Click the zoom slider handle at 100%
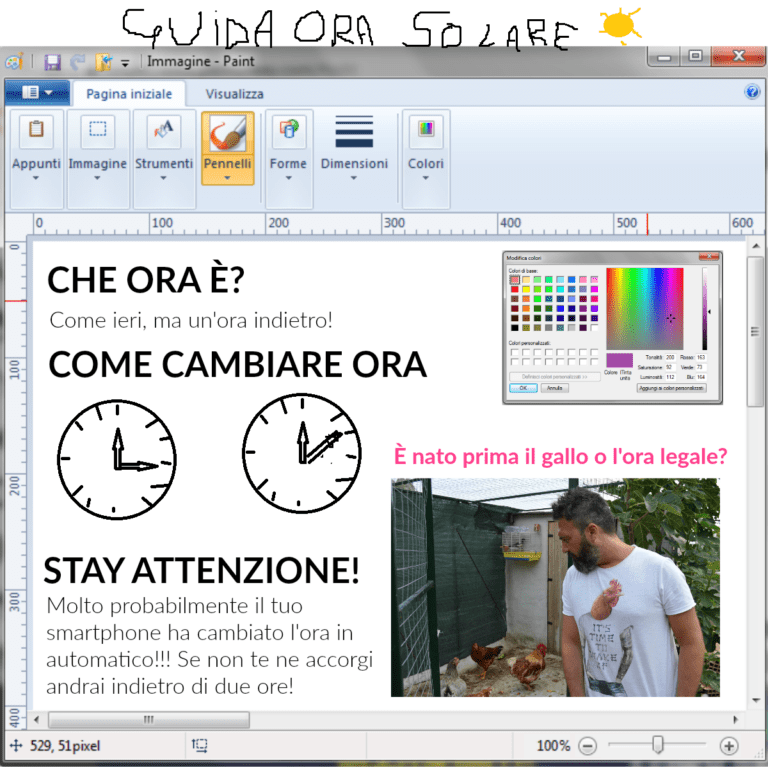768x768 pixels. pyautogui.click(x=658, y=745)
